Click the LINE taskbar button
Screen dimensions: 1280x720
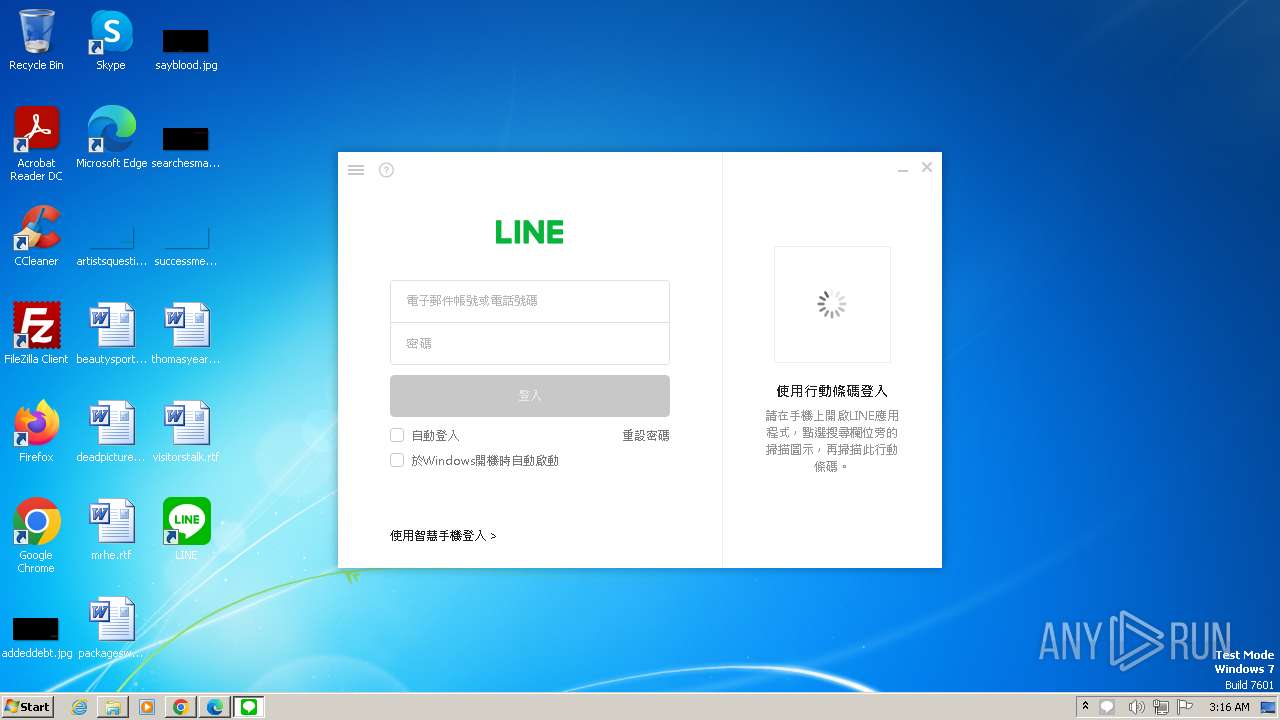[x=249, y=707]
